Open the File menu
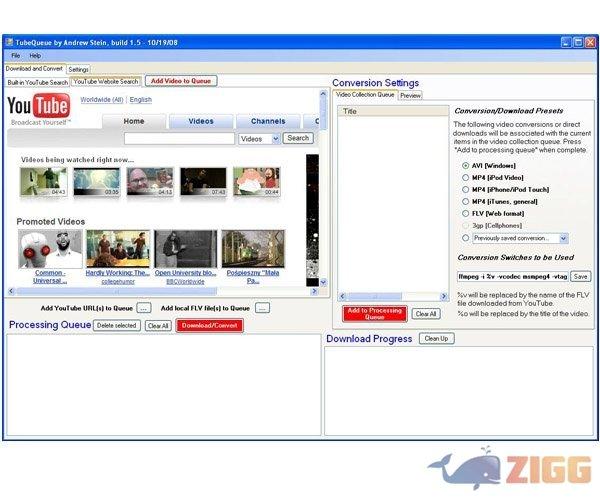This screenshot has height=500, width=600. pos(15,56)
